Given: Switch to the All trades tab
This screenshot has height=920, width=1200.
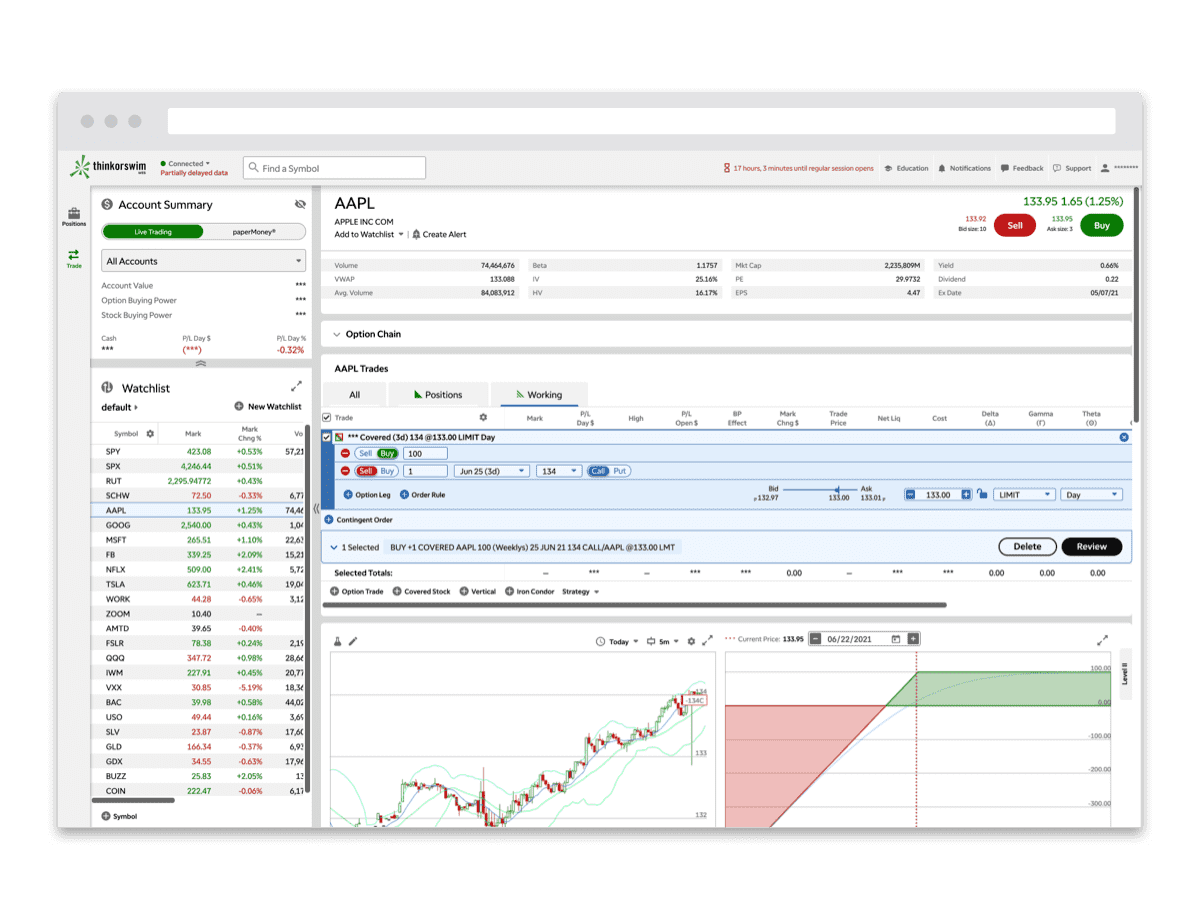Looking at the screenshot, I should 354,394.
